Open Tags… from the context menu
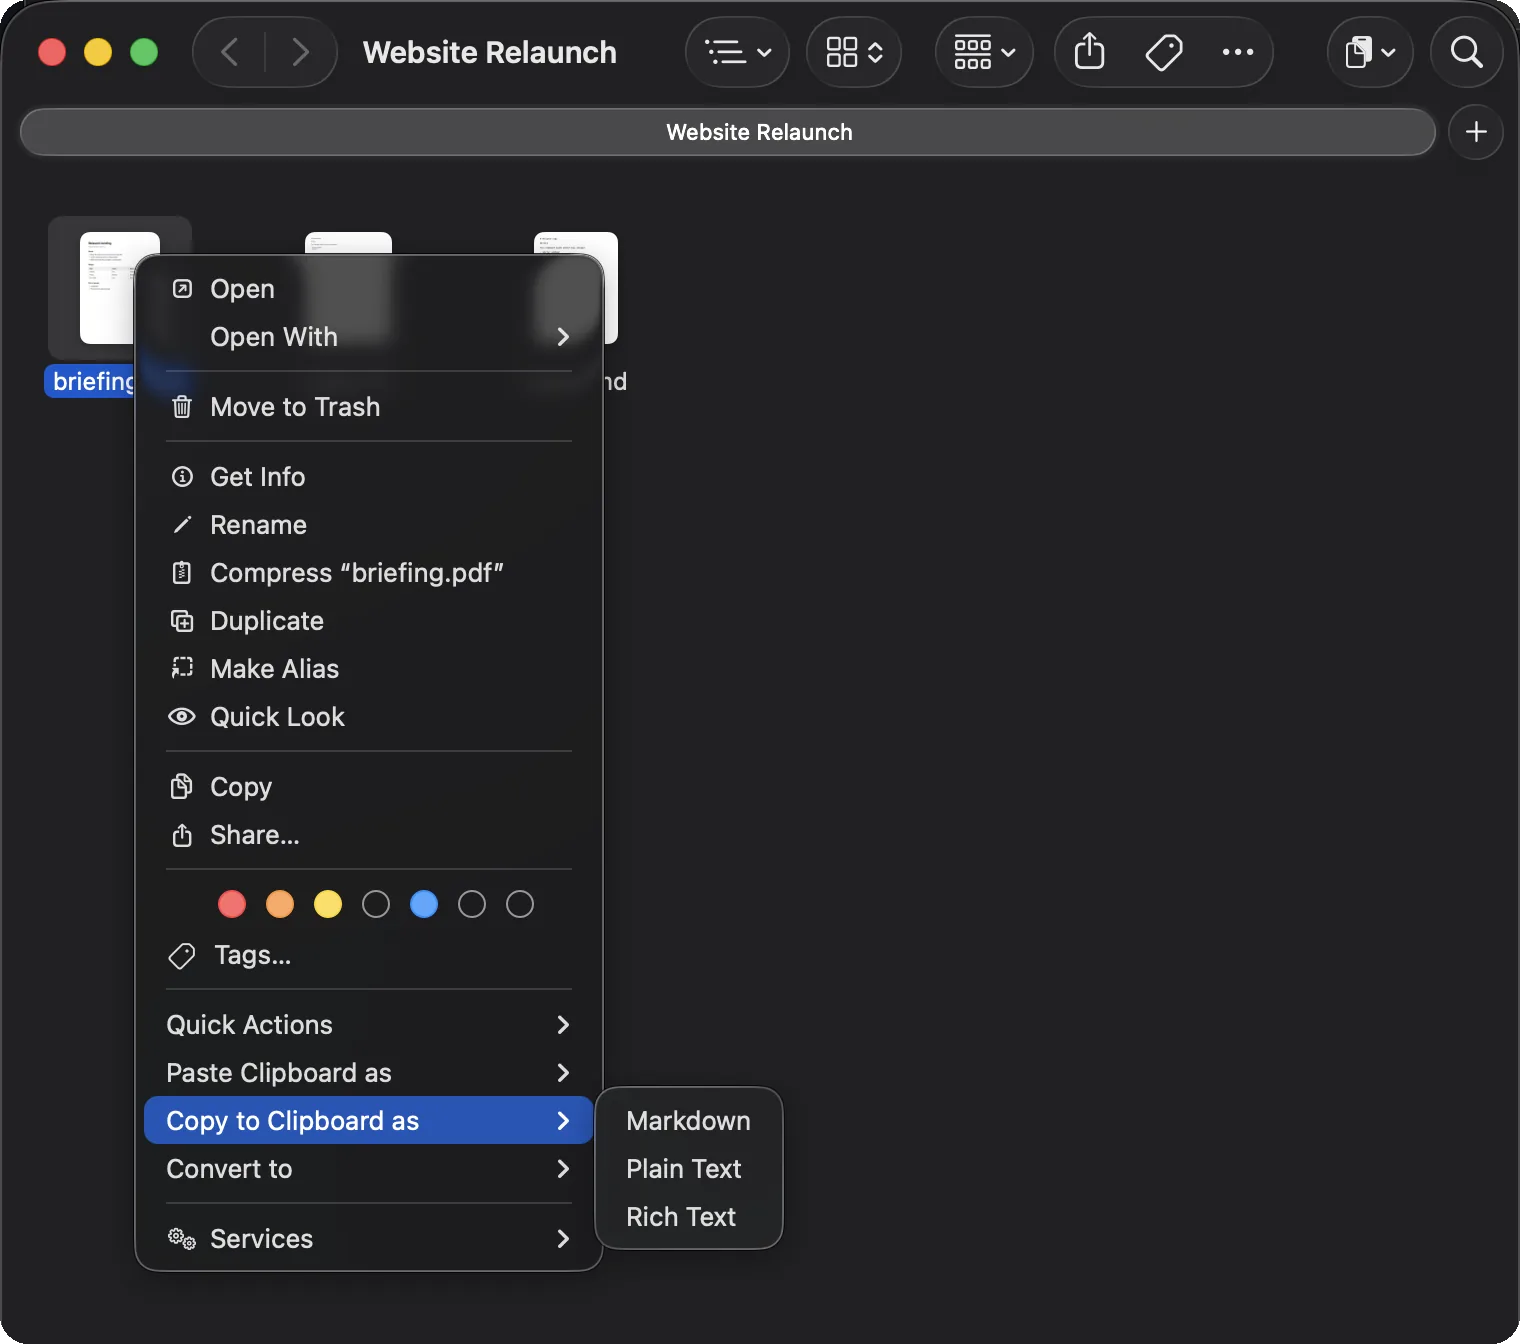The width and height of the screenshot is (1520, 1344). tap(368, 956)
